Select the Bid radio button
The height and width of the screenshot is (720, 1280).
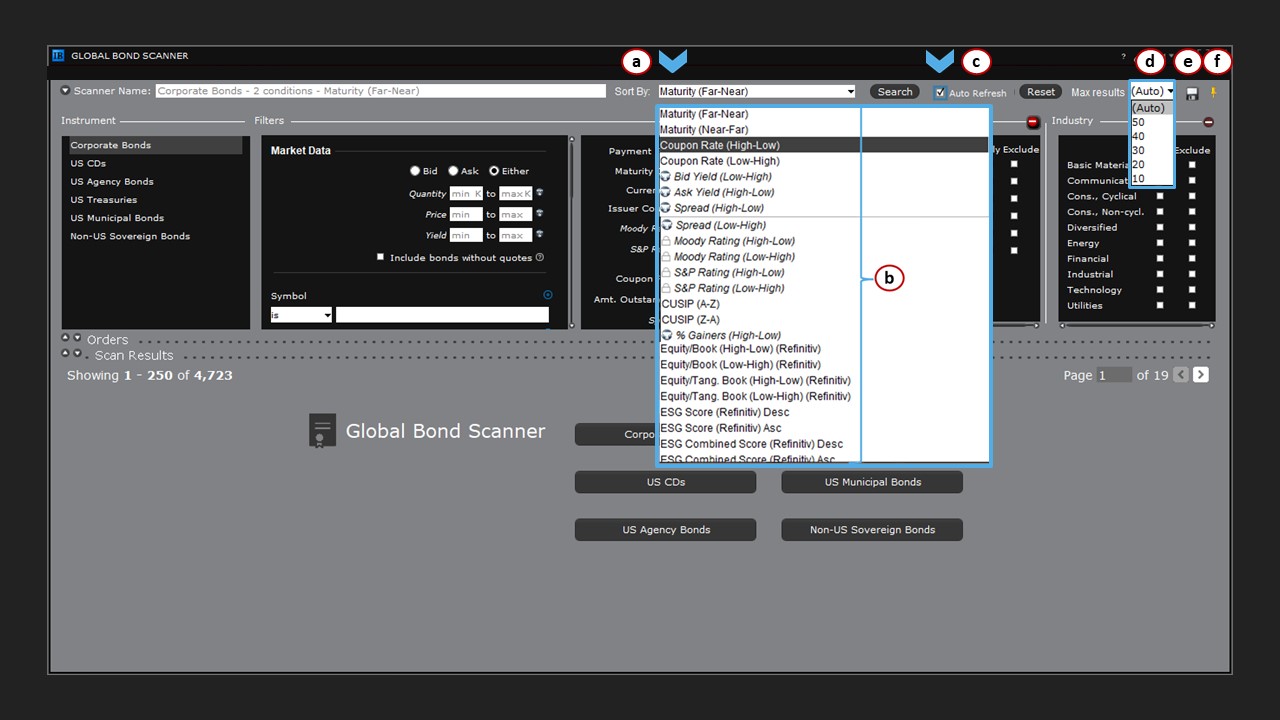point(415,171)
